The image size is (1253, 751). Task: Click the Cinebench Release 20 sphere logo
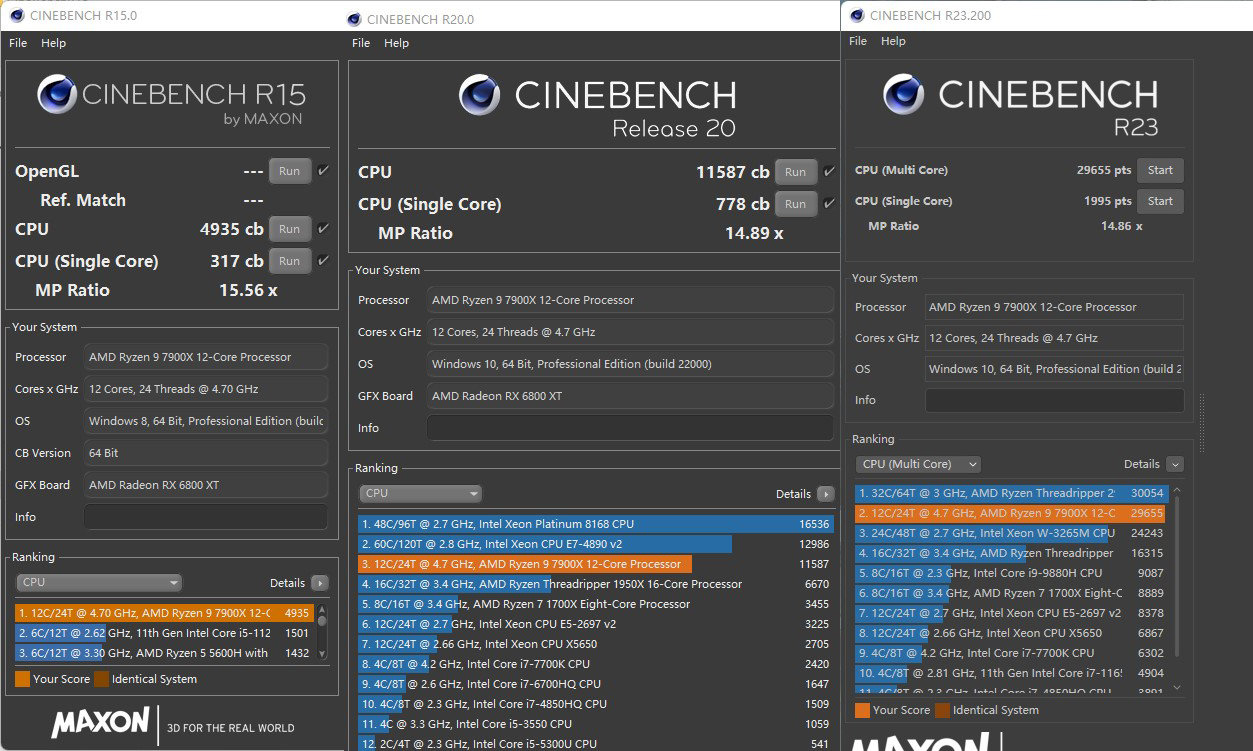[x=479, y=95]
